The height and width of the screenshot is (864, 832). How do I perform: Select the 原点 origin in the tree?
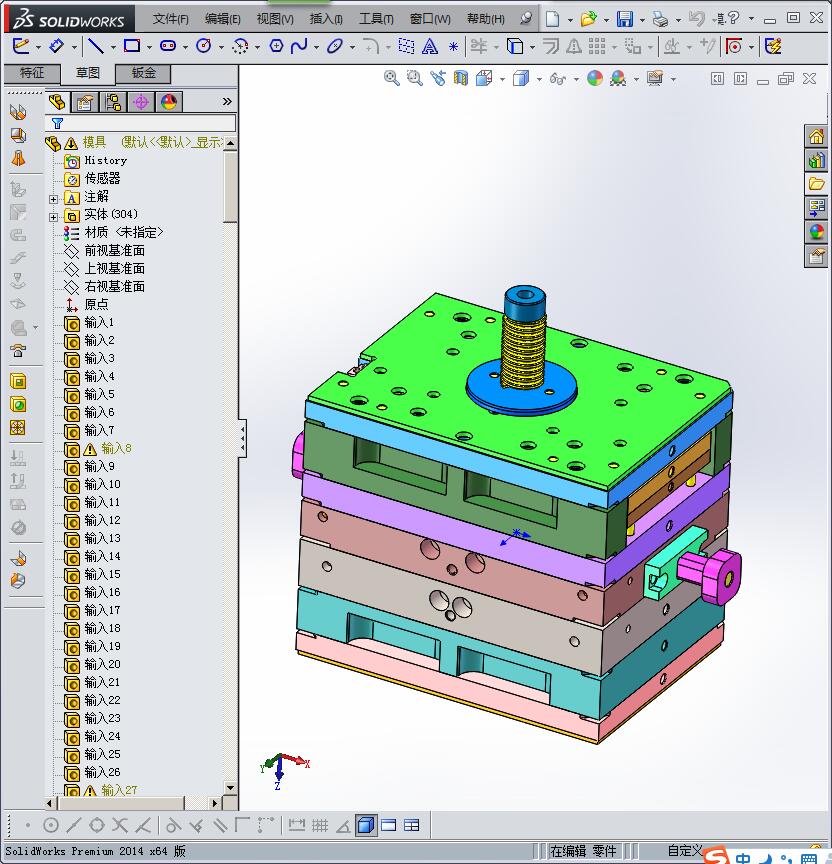tap(96, 304)
